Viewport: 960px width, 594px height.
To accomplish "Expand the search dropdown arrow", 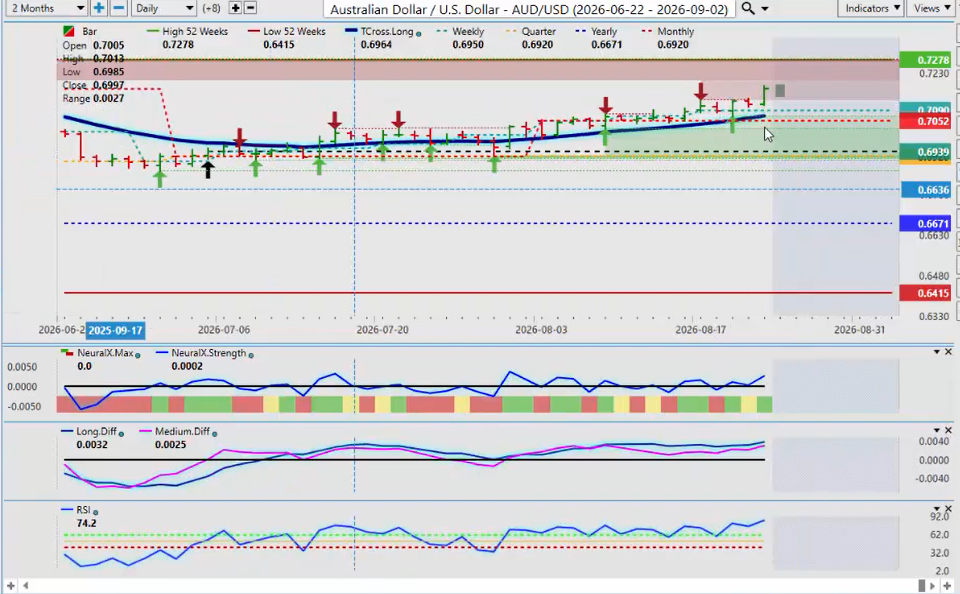I will click(764, 9).
